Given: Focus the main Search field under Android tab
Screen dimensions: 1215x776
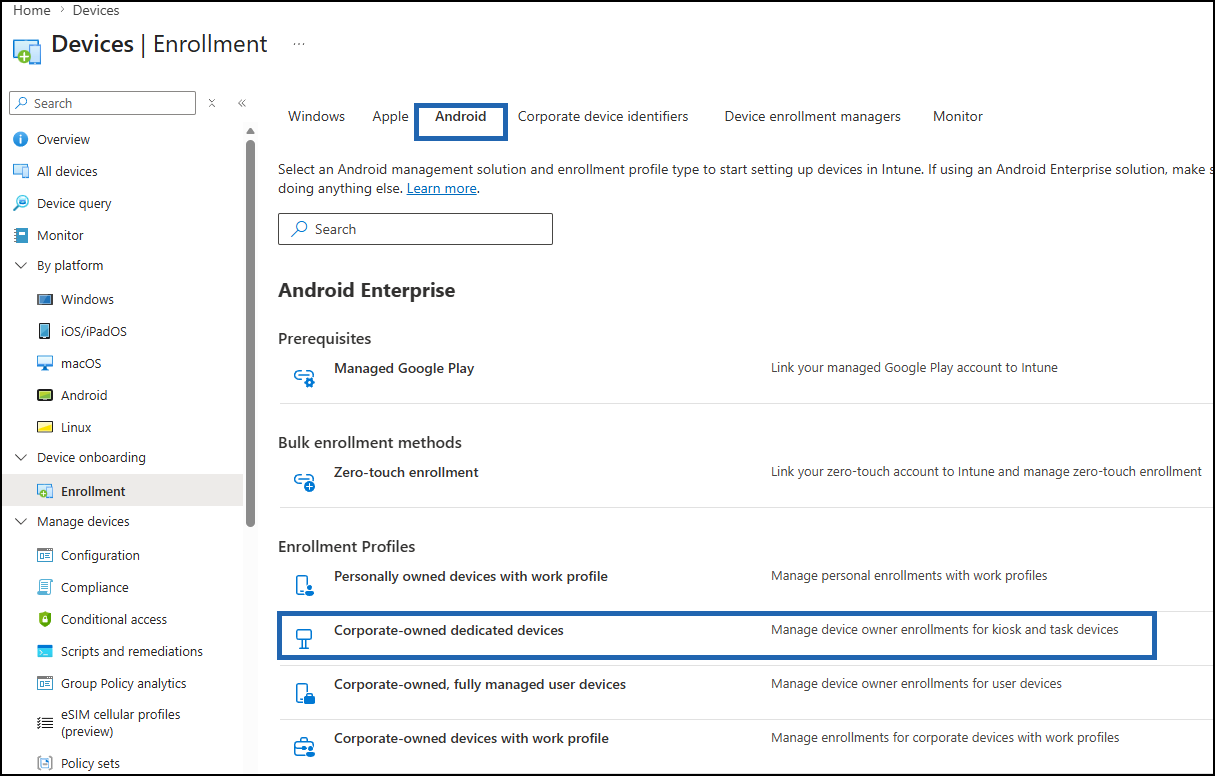Looking at the screenshot, I should coord(415,229).
